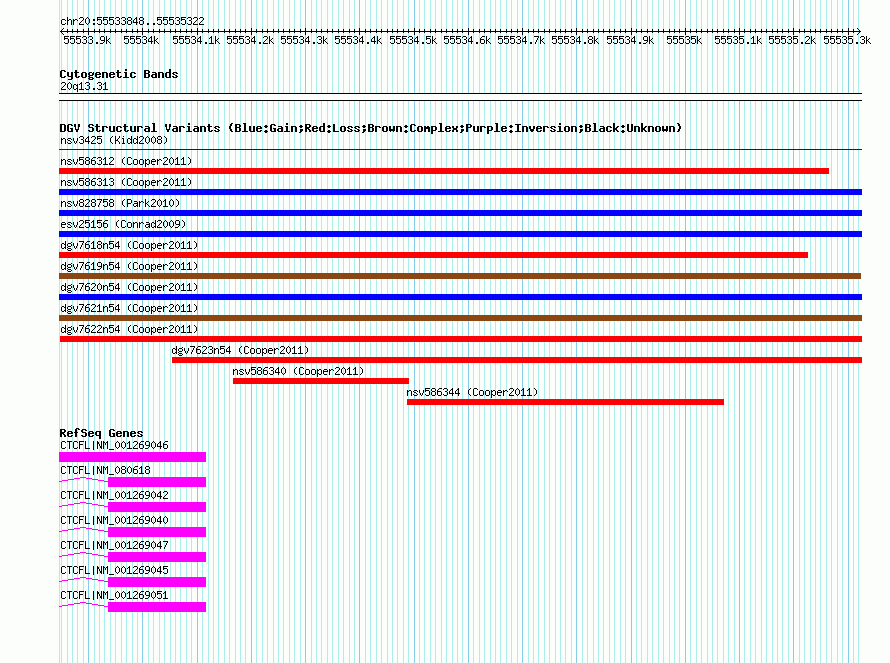Open the nsv586344 (Cooper2011) label
Image resolution: width=890 pixels, height=663 pixels.
pos(472,392)
